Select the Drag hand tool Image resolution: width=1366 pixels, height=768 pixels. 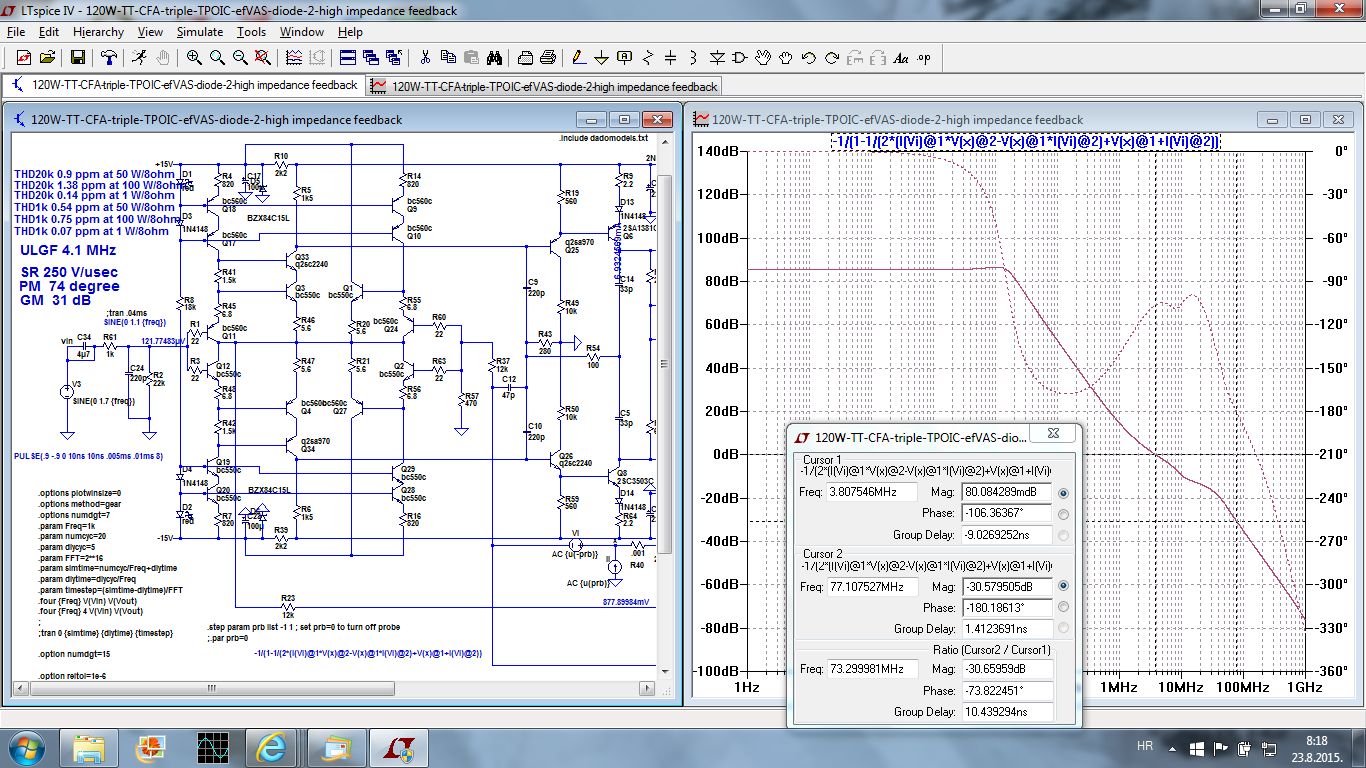(786, 57)
